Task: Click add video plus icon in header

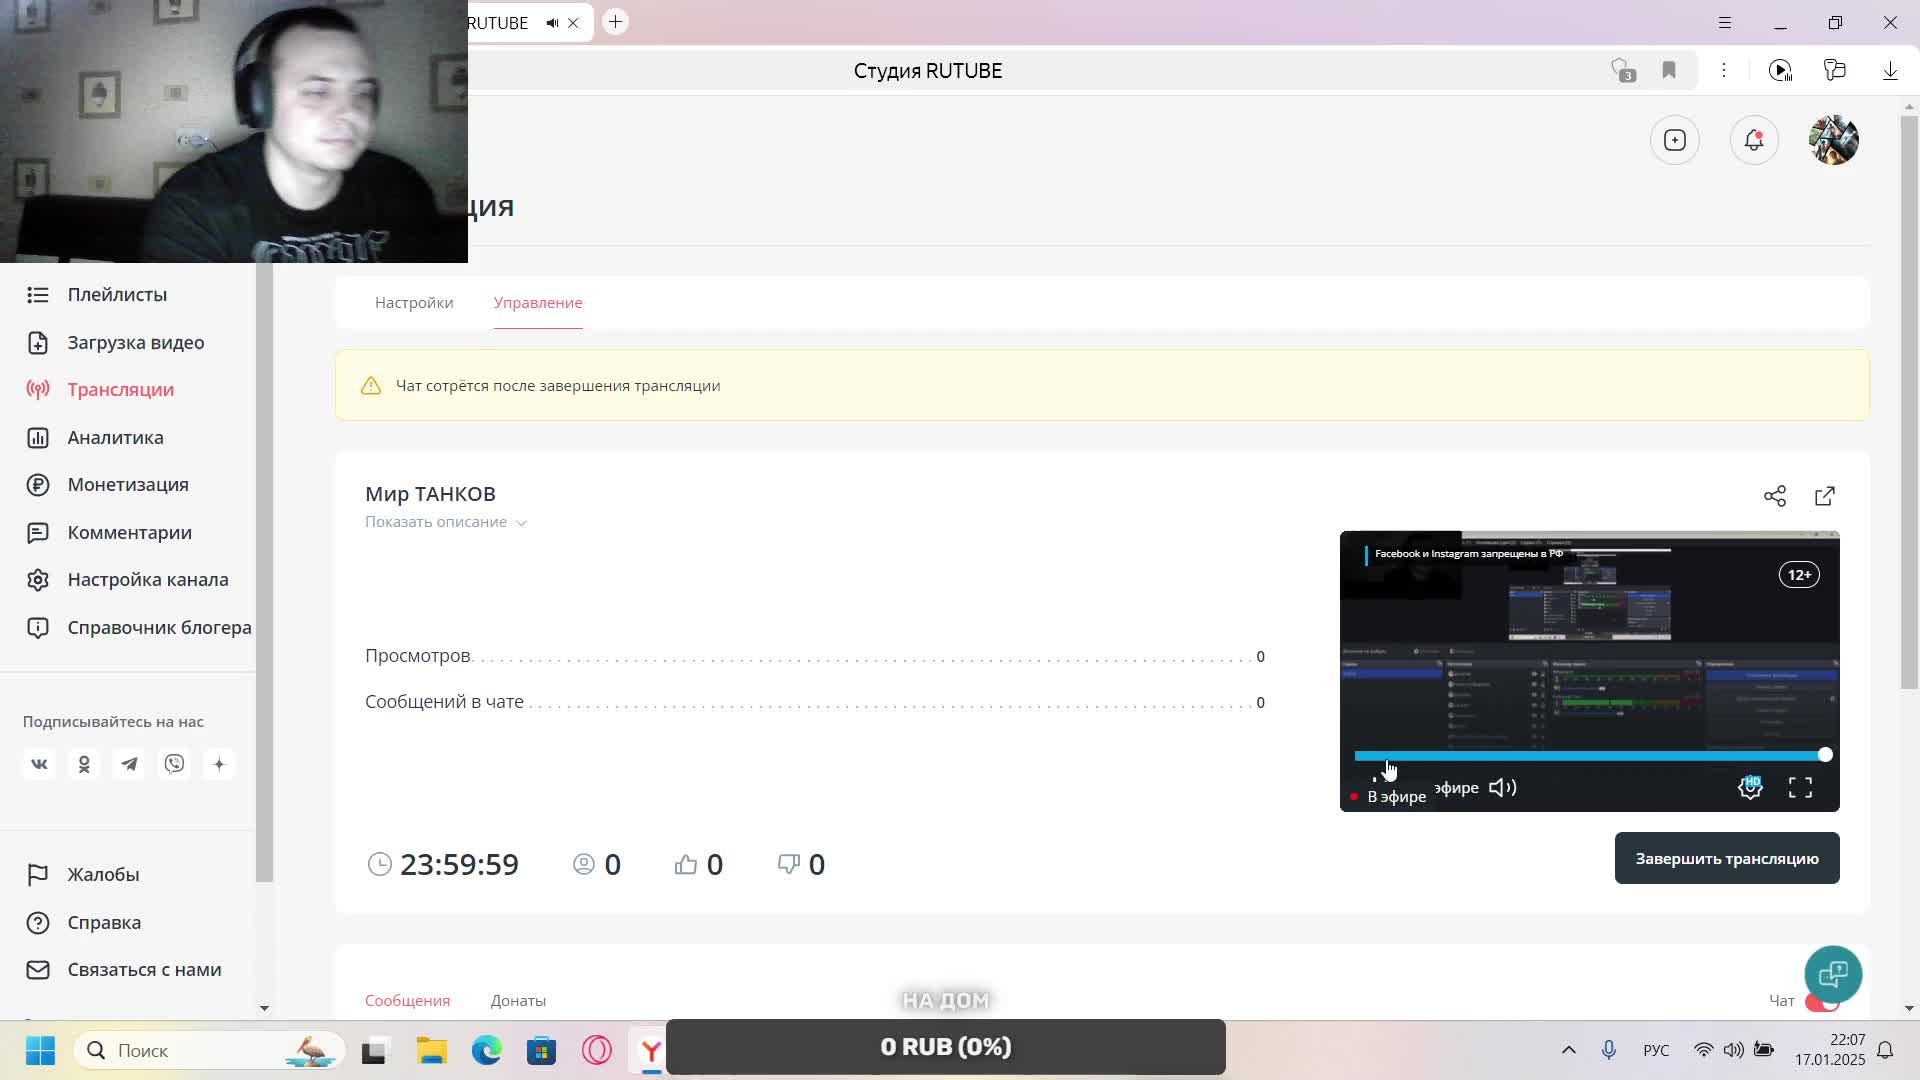Action: (1674, 140)
